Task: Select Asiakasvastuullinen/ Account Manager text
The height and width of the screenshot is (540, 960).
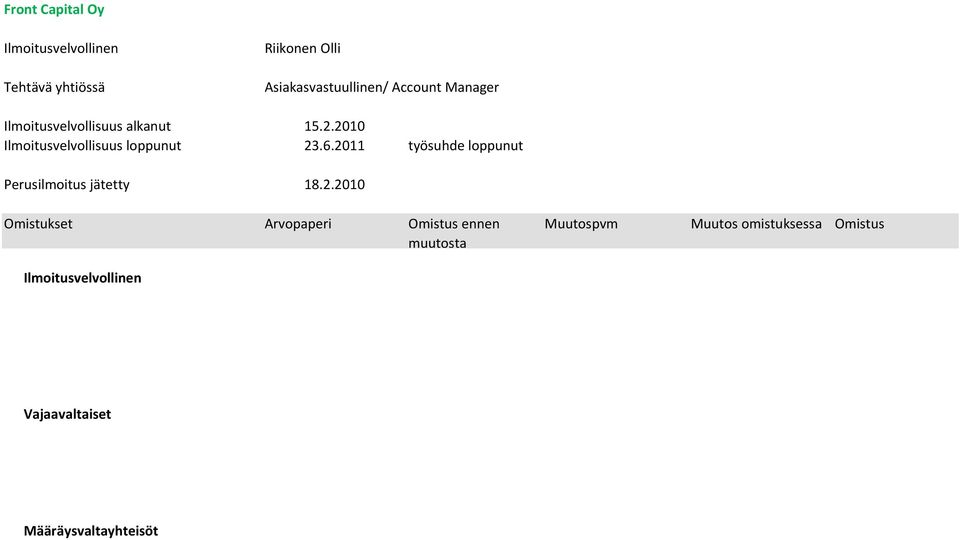Action: tap(381, 88)
